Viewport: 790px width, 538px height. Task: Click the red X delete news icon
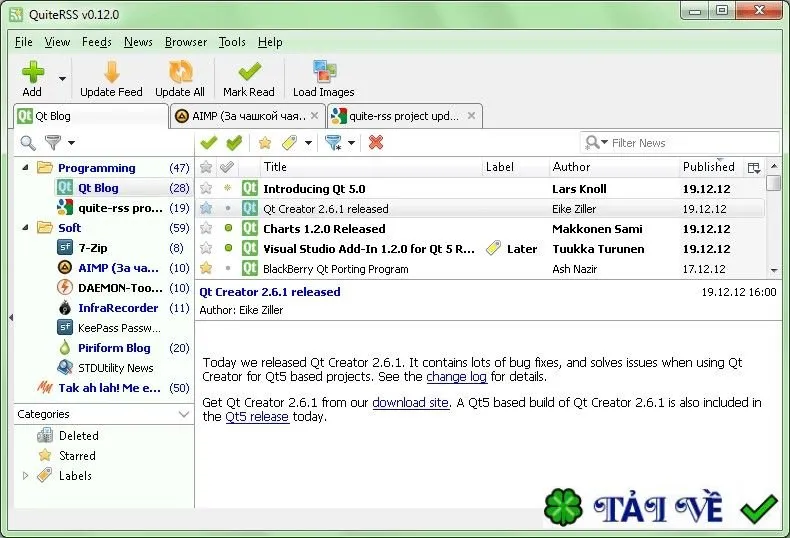[x=375, y=143]
